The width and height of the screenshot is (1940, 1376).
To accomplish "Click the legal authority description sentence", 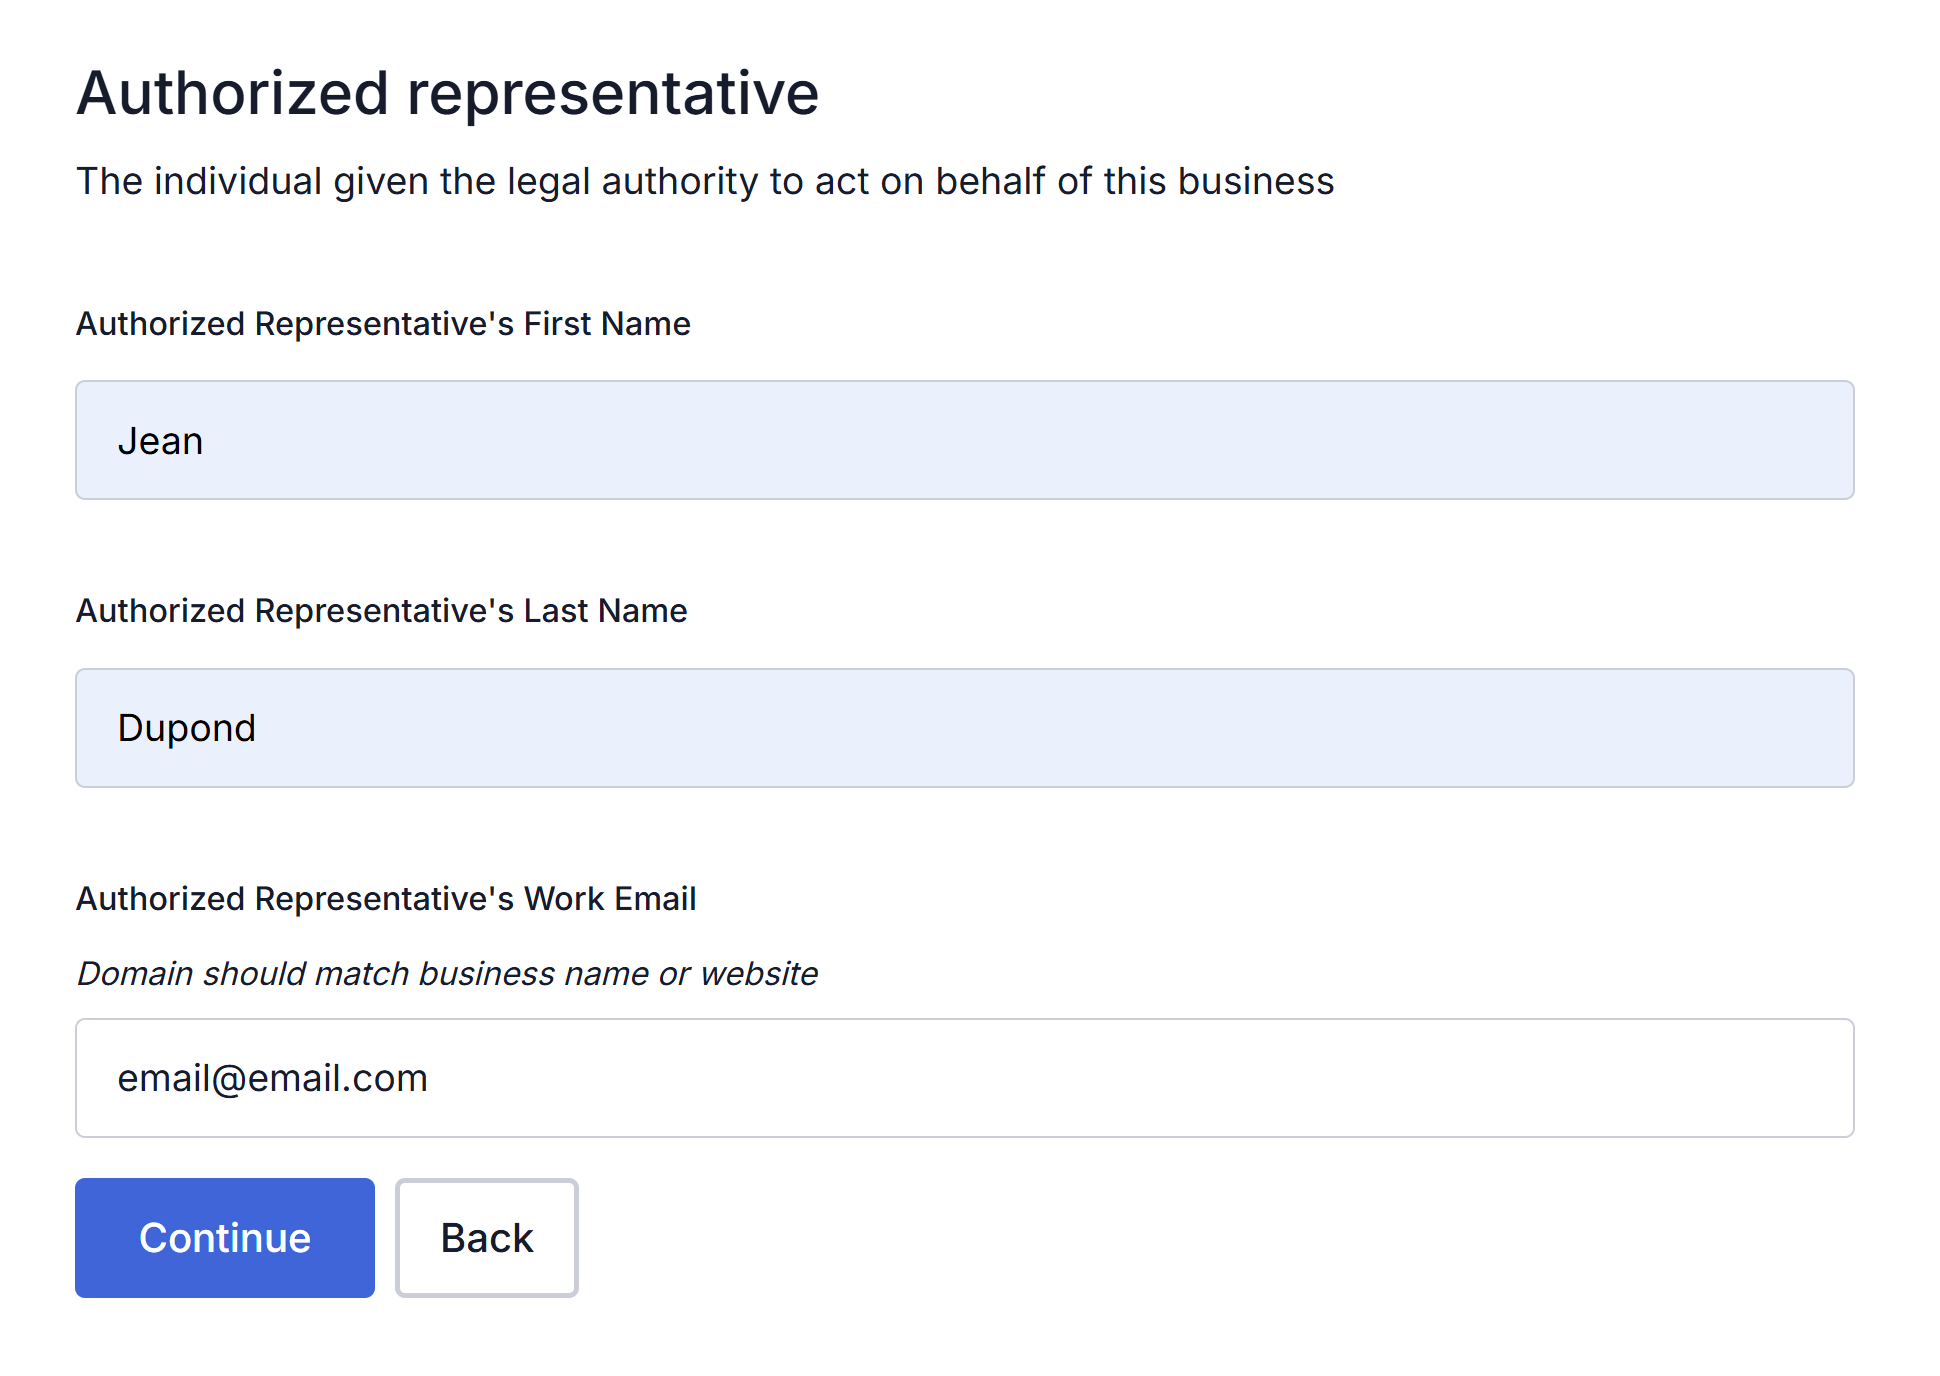I will 705,182.
